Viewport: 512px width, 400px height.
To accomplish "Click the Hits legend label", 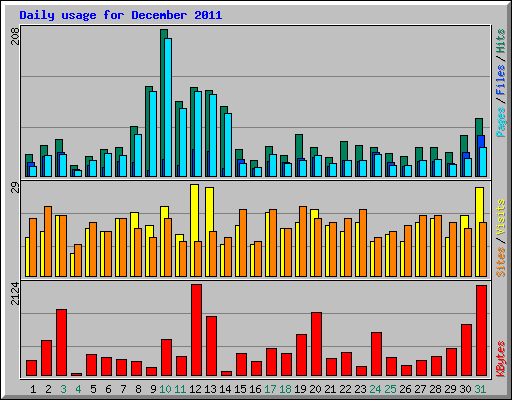I will [501, 41].
